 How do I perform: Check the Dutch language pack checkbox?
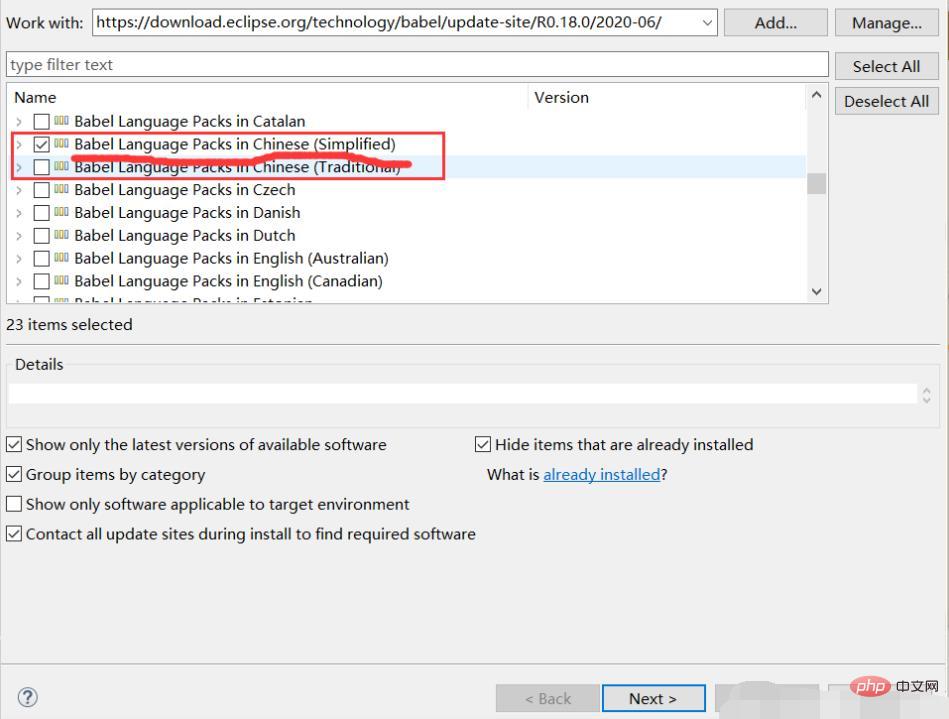click(41, 236)
